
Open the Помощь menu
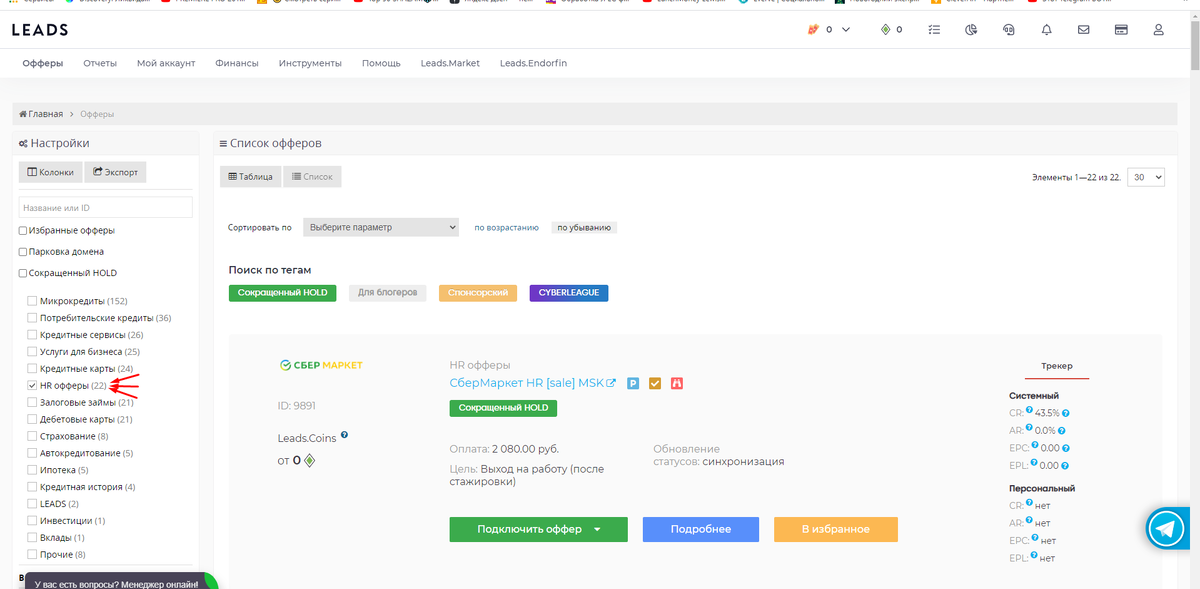pyautogui.click(x=381, y=63)
